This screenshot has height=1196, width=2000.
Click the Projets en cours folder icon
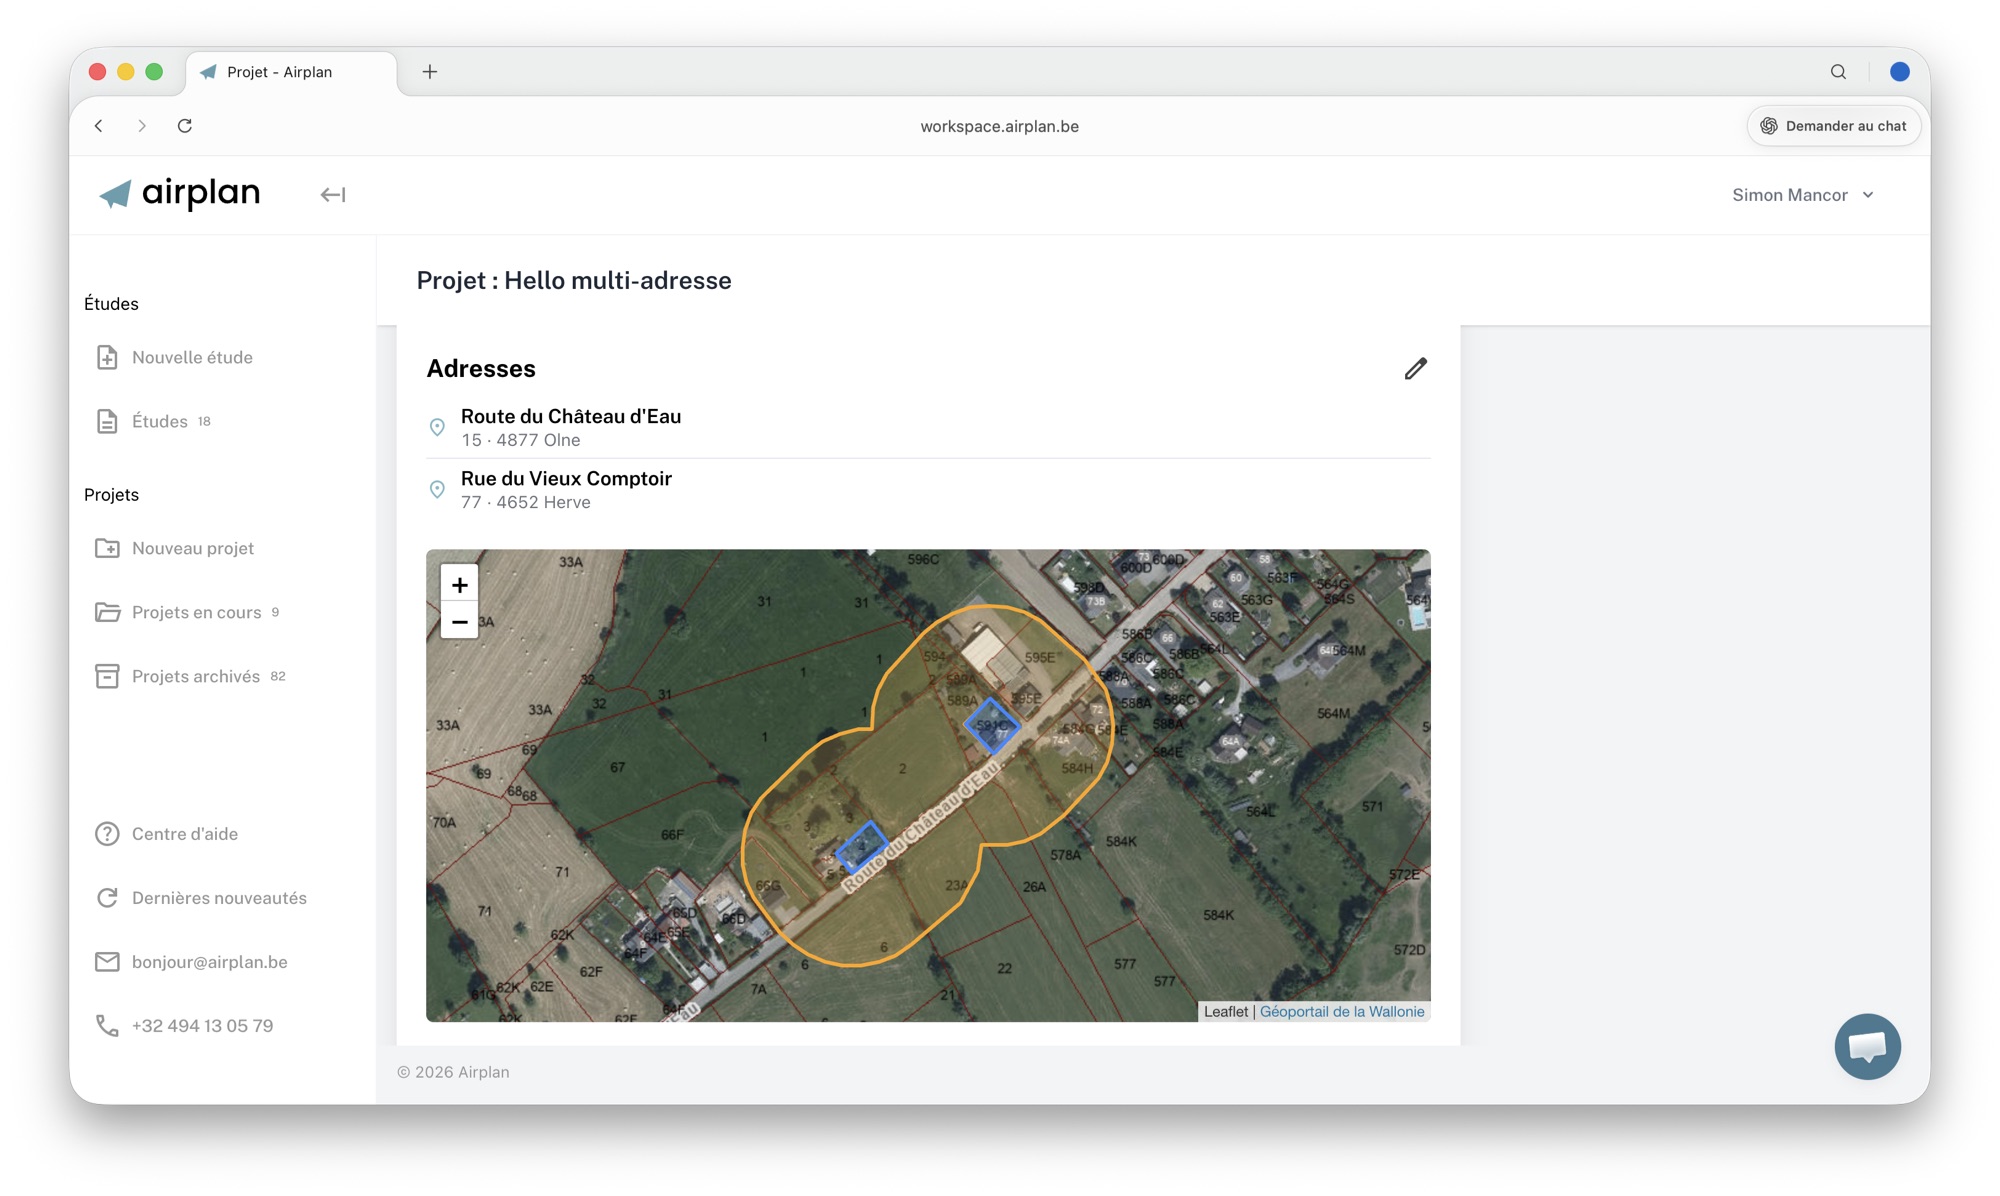[107, 612]
